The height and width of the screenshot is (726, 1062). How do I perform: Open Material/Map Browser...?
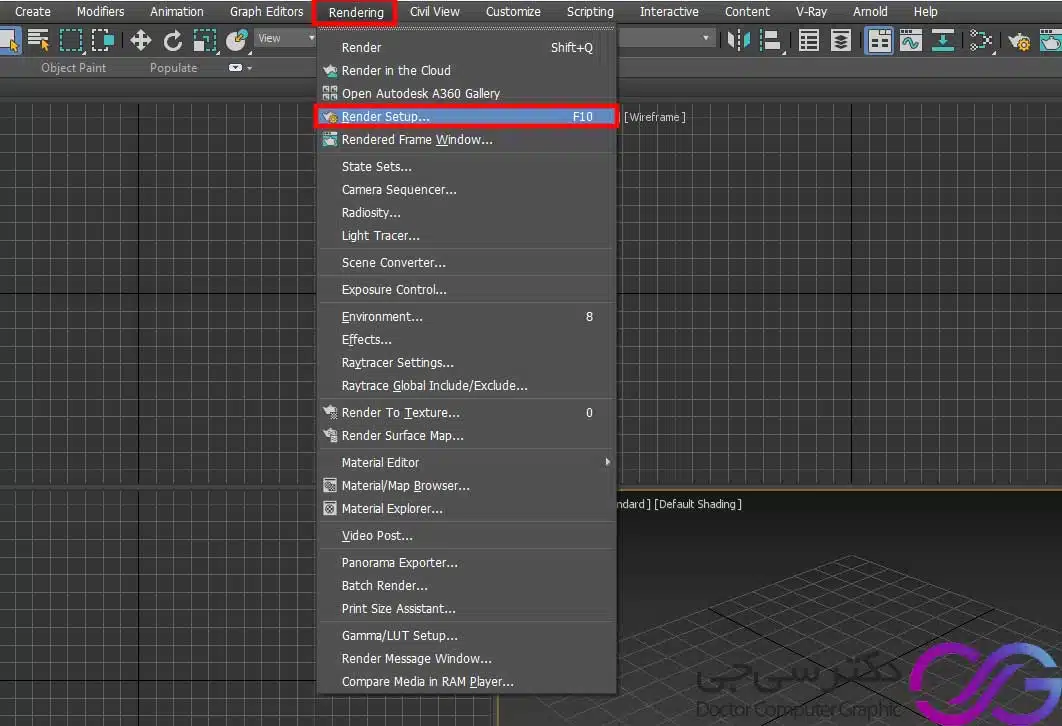pos(467,486)
